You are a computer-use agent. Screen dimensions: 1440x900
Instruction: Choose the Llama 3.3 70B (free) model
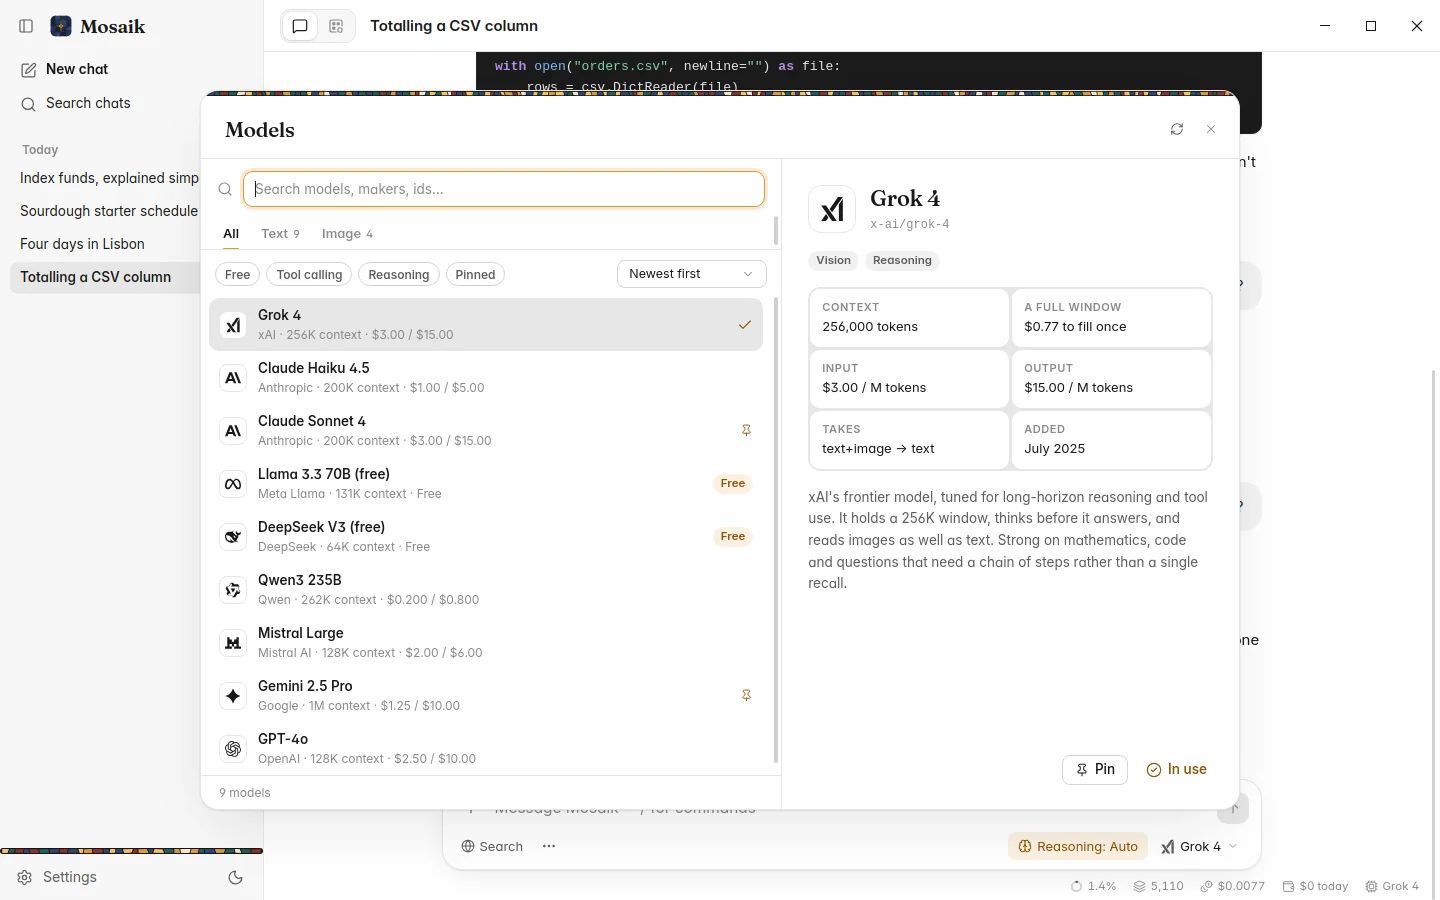click(486, 483)
